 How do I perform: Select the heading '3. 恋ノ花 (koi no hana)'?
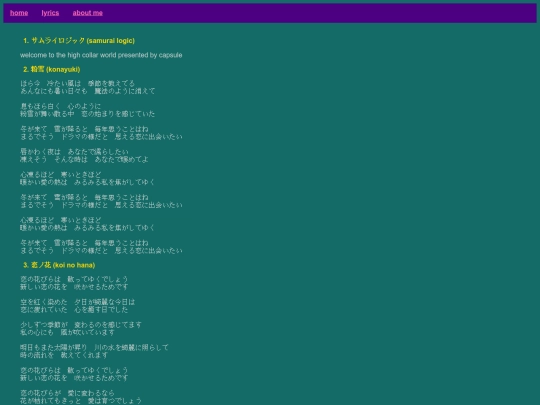pos(59,265)
